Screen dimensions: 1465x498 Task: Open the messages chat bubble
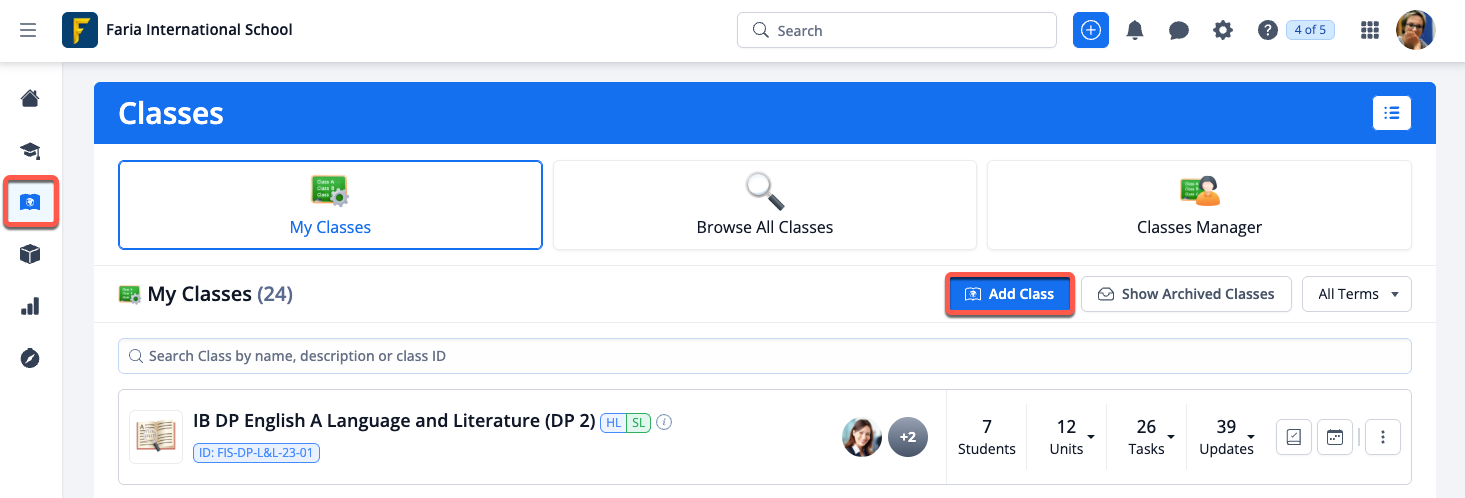pos(1179,30)
